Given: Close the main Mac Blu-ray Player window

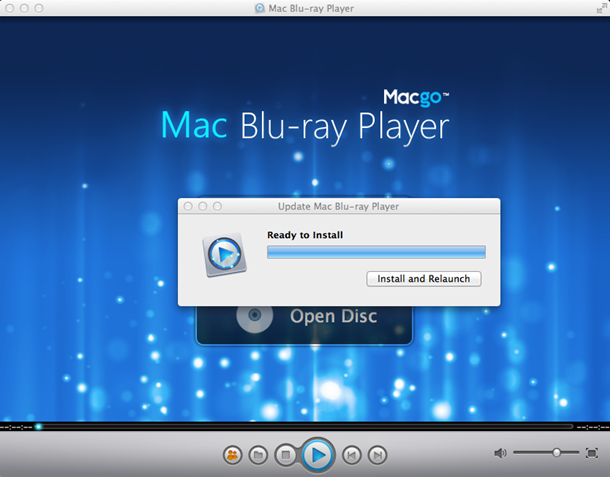Looking at the screenshot, I should (x=10, y=8).
